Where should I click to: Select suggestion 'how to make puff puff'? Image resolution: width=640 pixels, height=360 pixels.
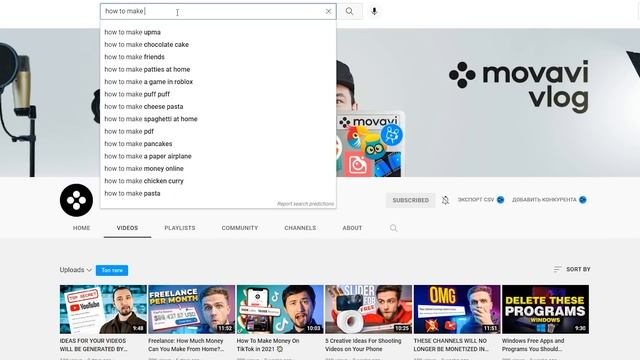pos(218,94)
